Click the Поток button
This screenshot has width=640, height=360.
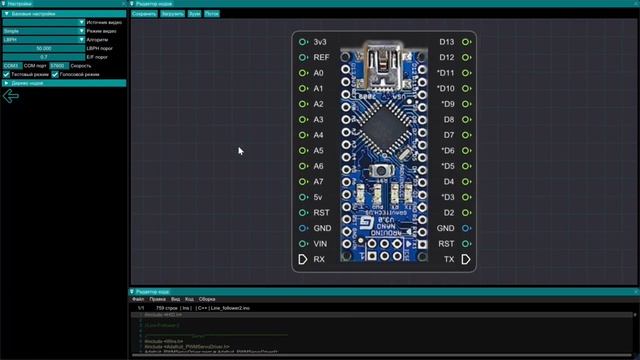[211, 14]
